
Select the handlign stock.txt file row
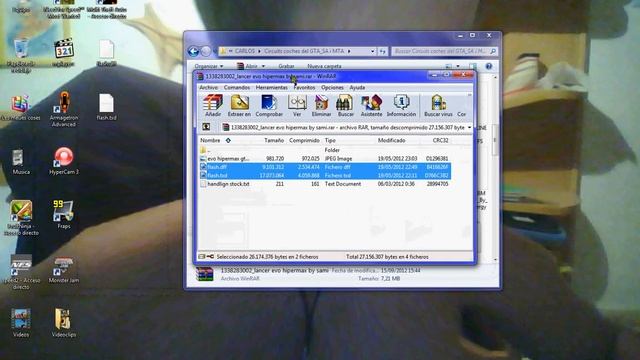(x=325, y=184)
